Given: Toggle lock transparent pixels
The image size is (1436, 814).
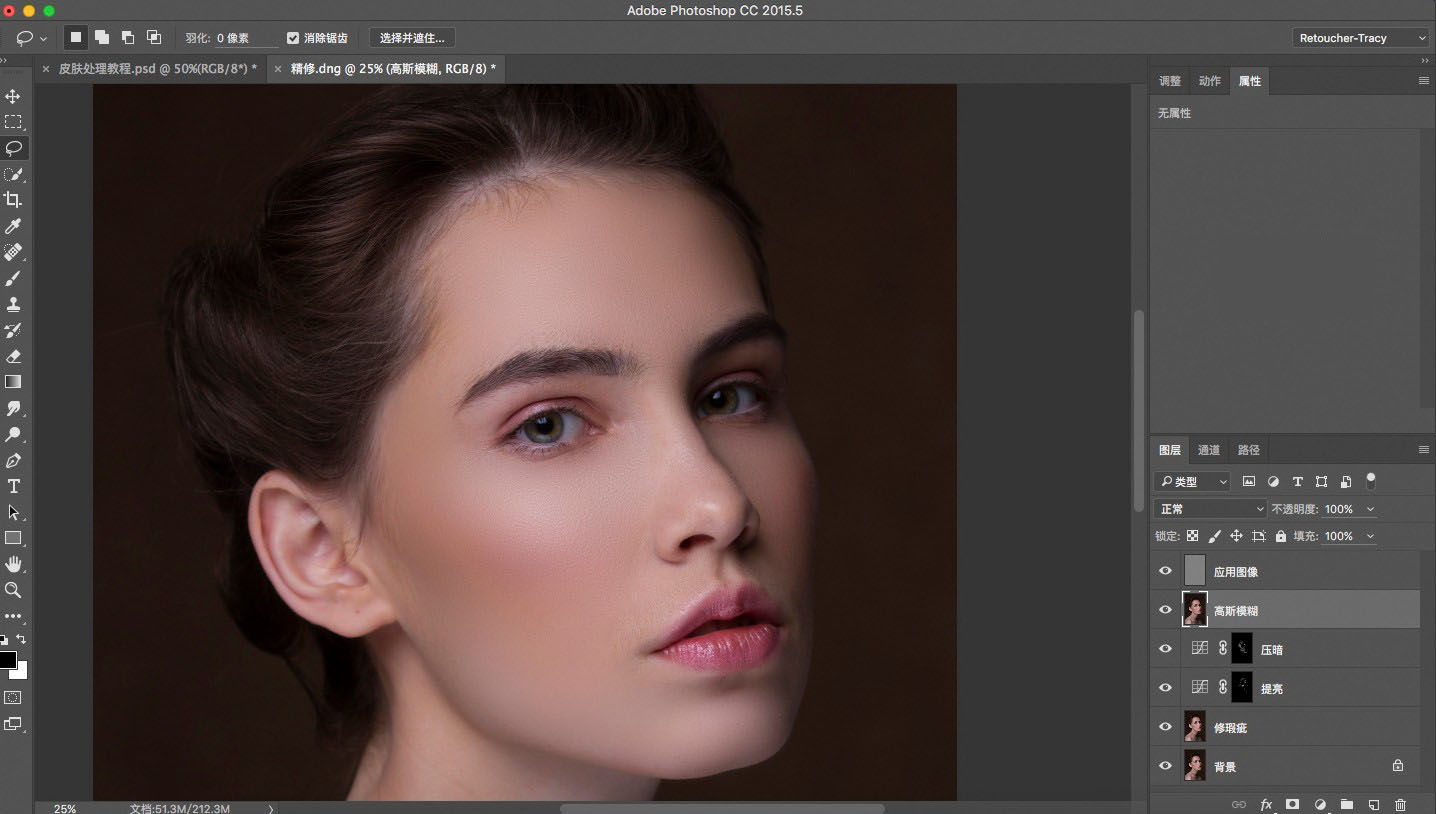Looking at the screenshot, I should click(x=1192, y=536).
